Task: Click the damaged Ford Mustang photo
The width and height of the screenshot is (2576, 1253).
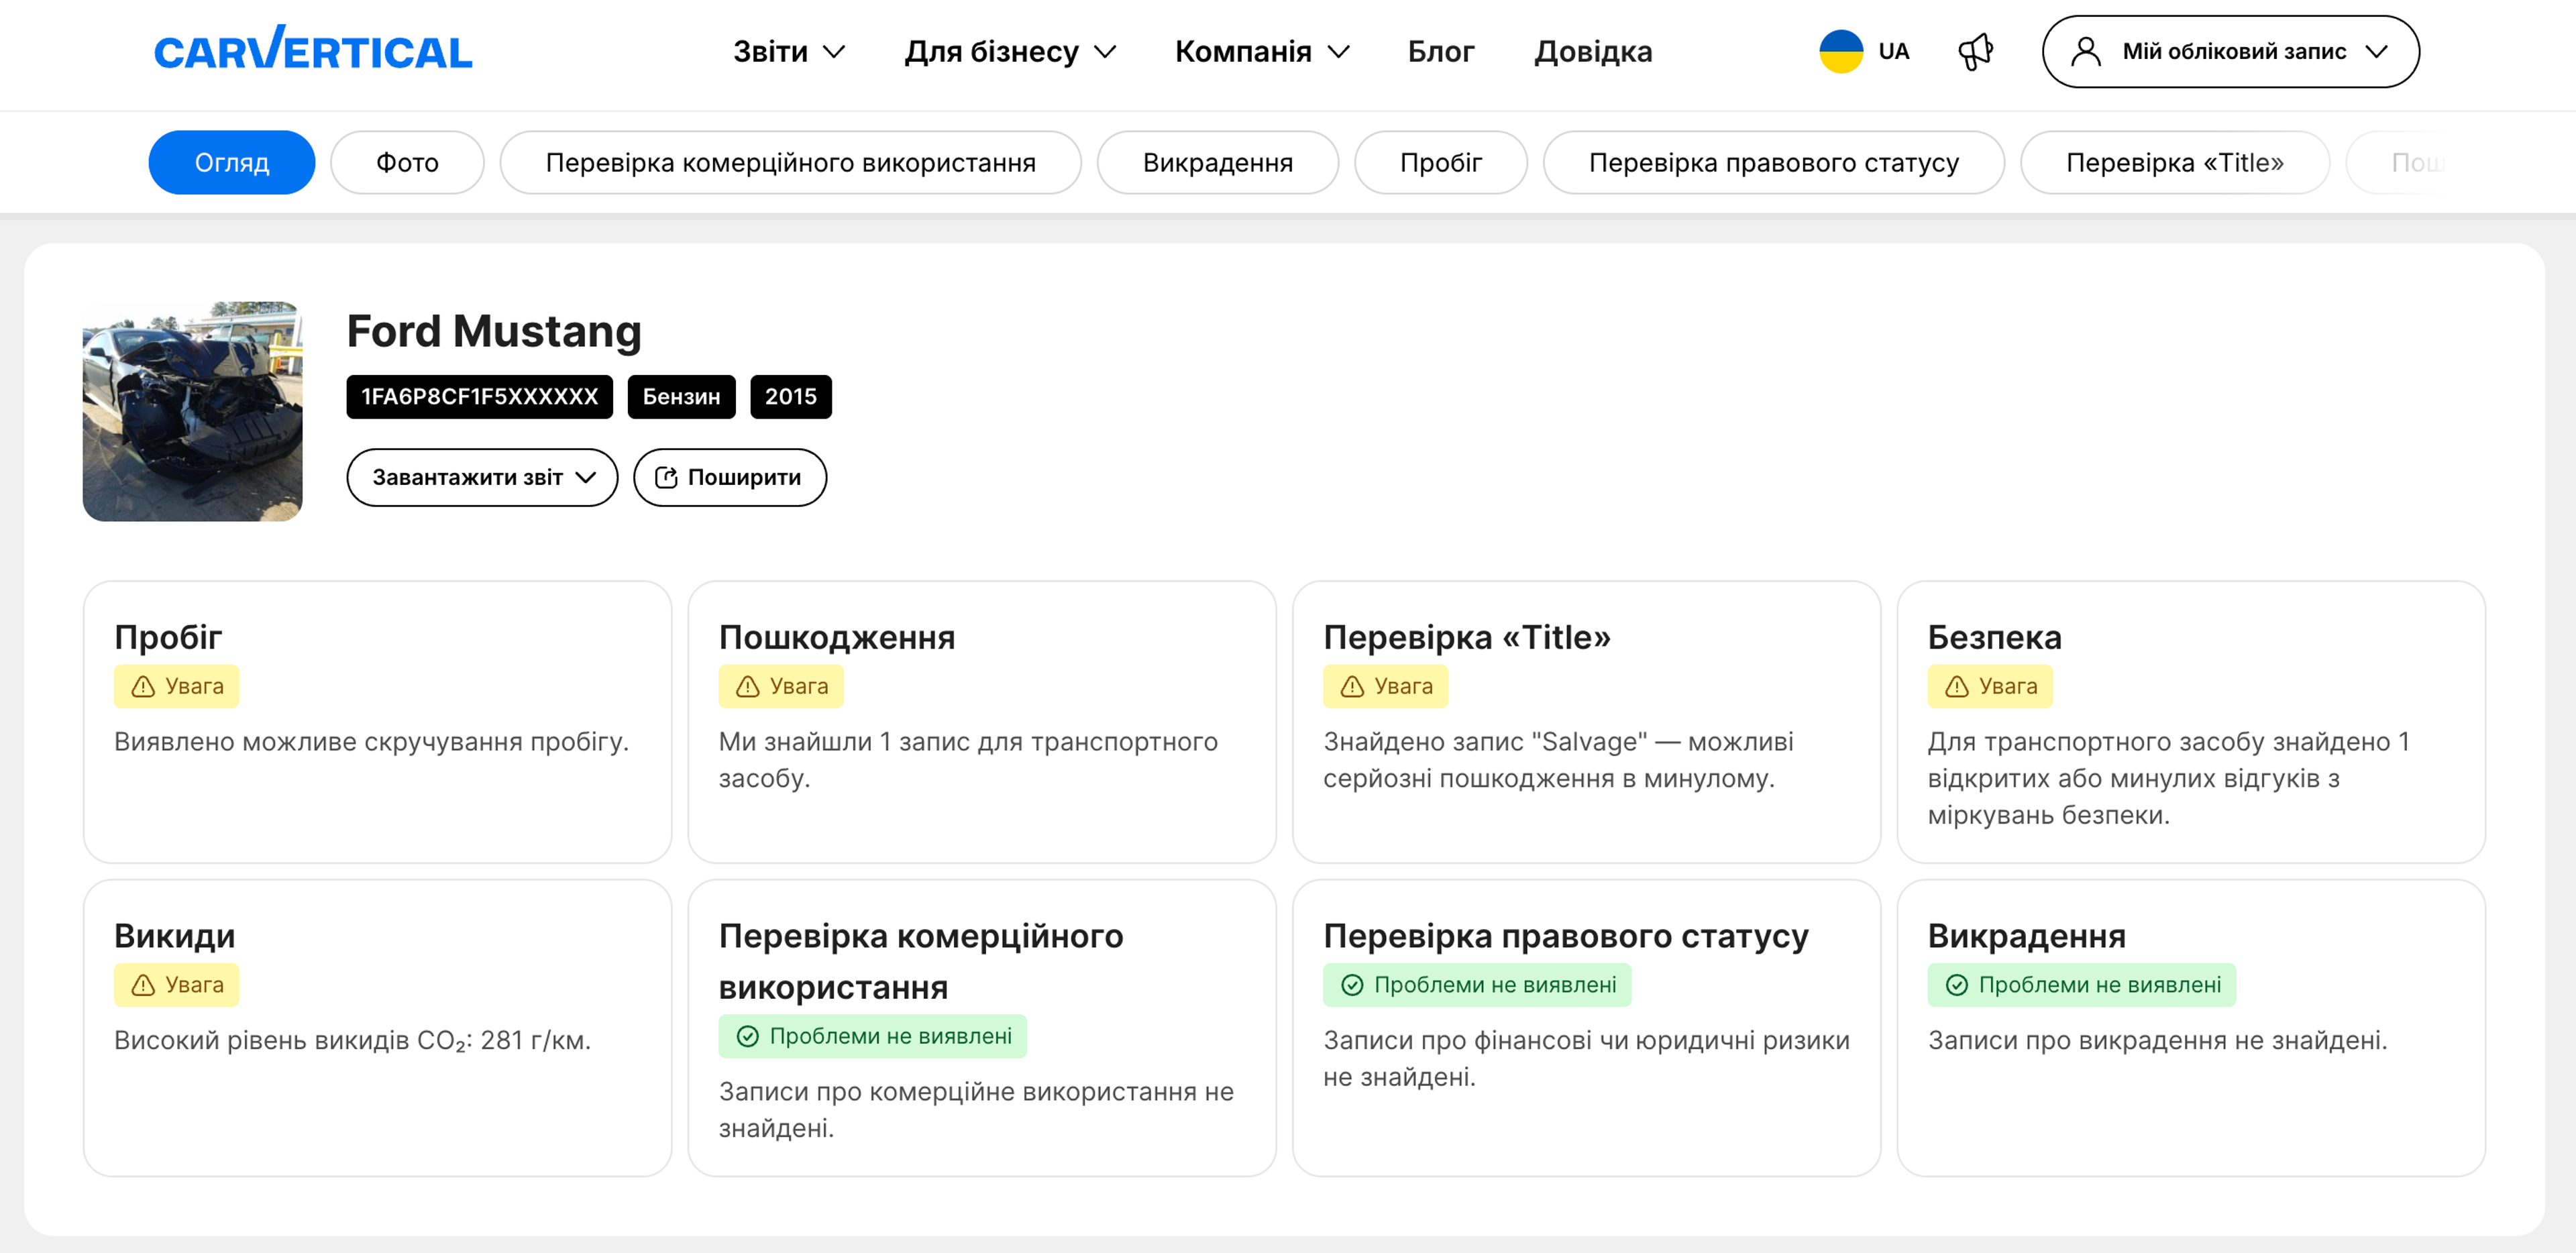Action: pyautogui.click(x=193, y=412)
